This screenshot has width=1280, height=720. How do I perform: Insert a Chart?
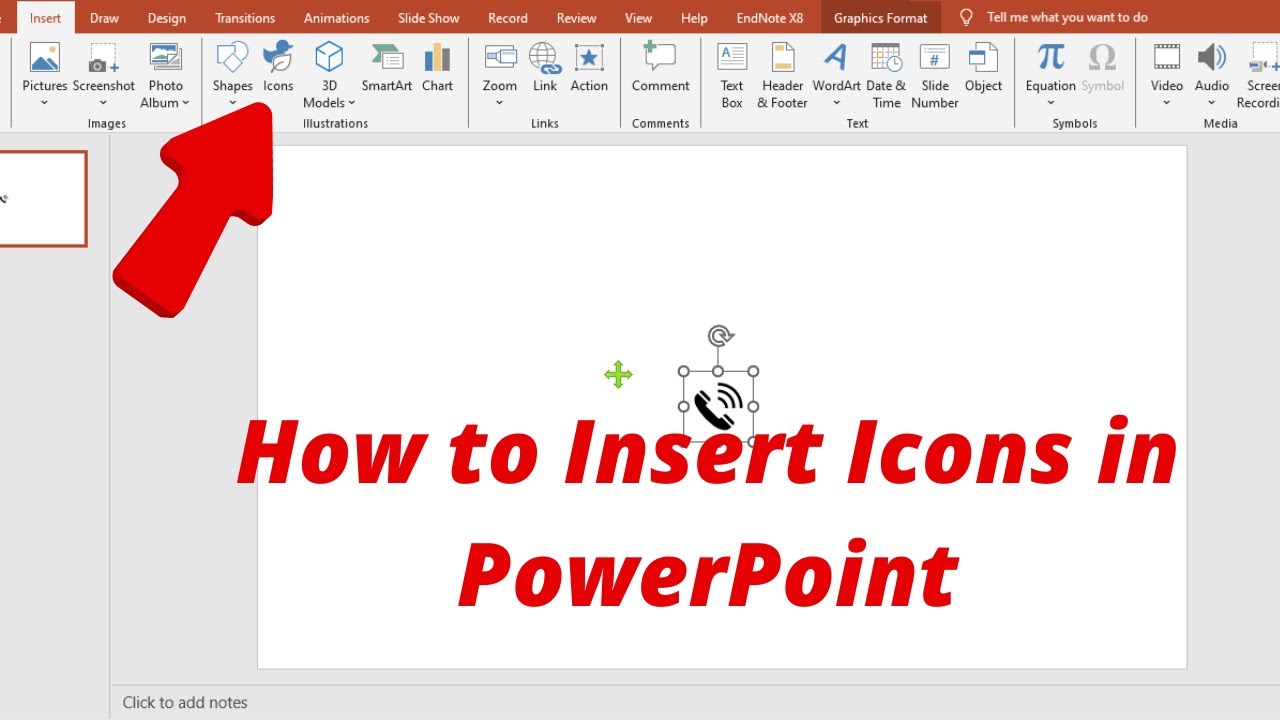pos(437,68)
